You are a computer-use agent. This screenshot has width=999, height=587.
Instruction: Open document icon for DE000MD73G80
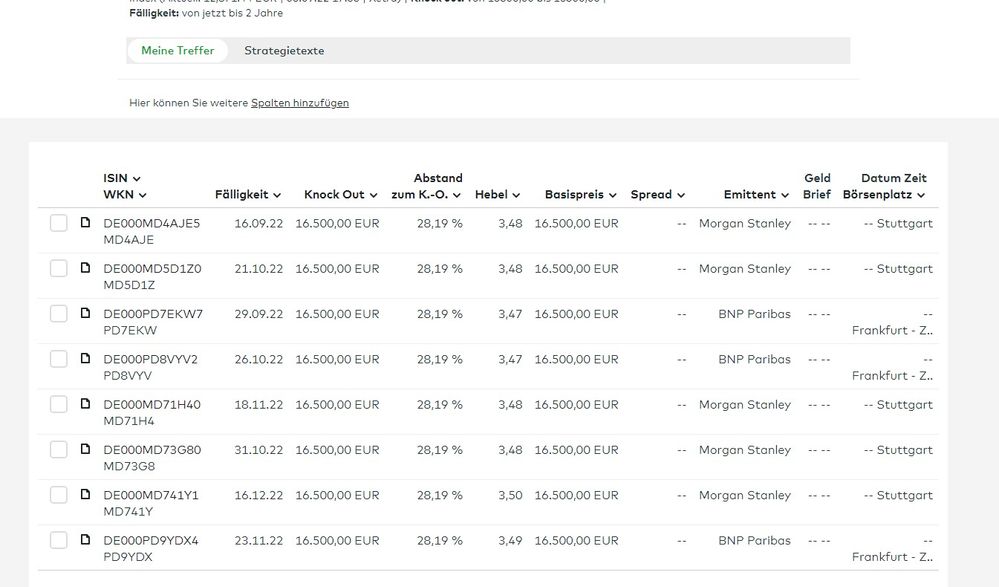(x=86, y=450)
